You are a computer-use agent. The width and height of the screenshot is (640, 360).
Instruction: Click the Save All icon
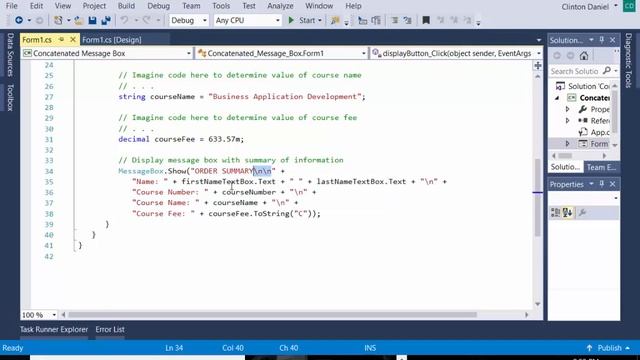pos(106,20)
